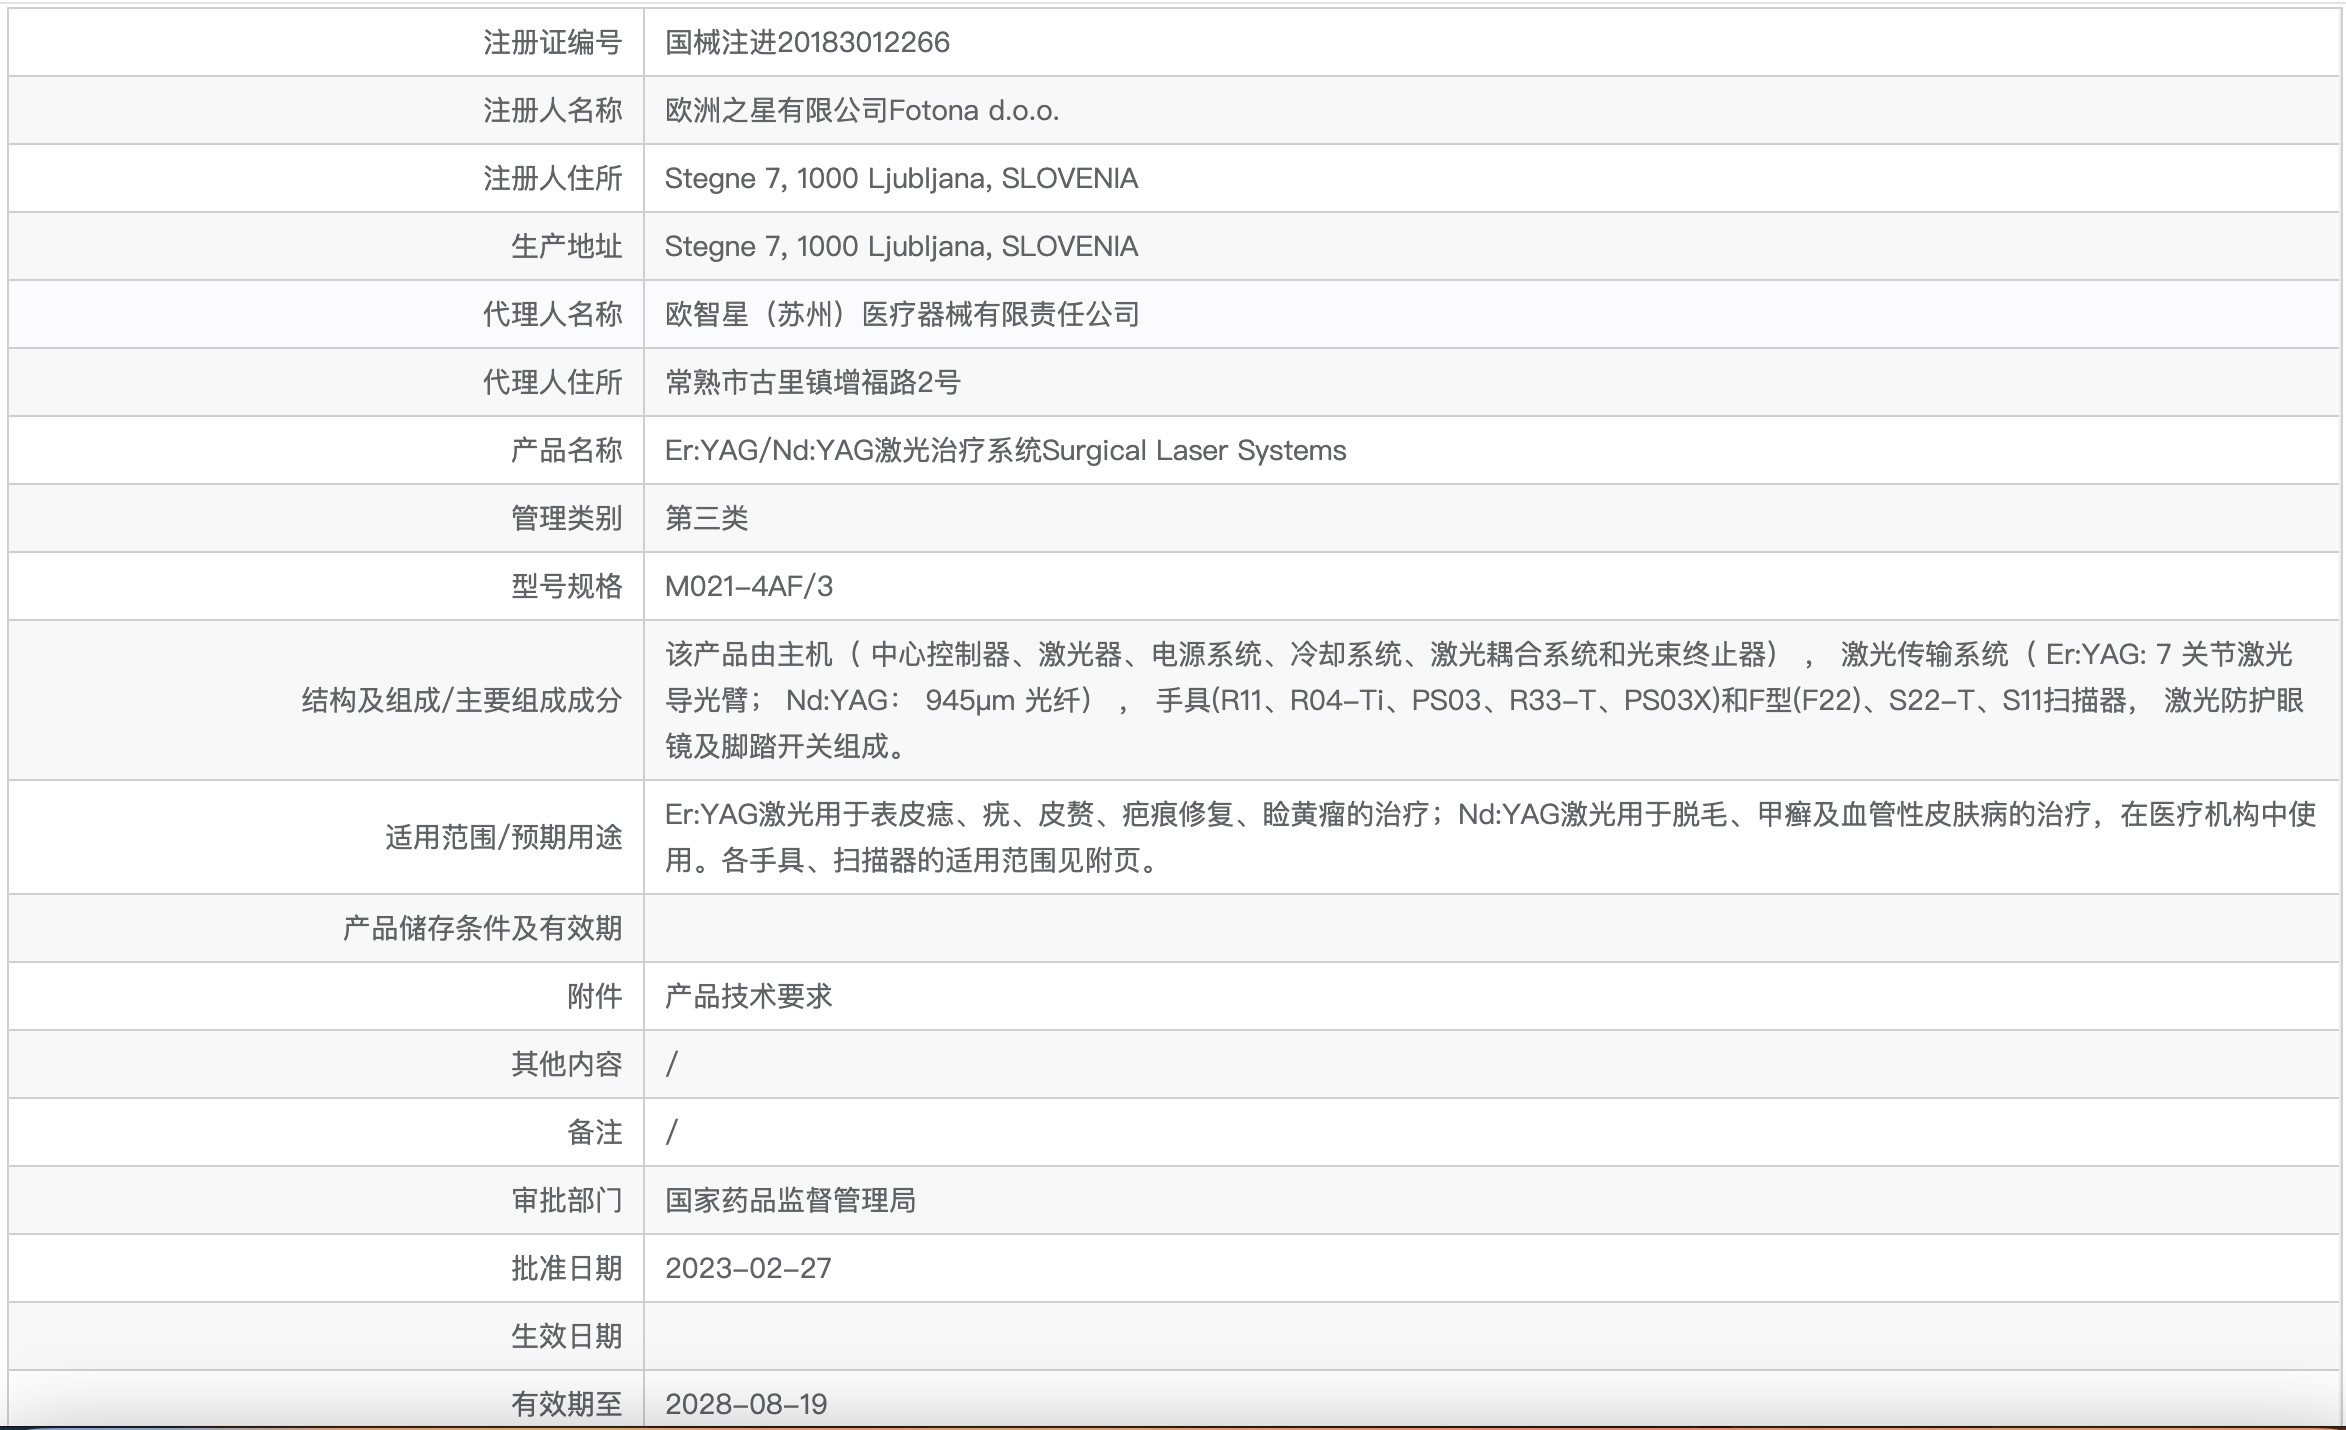Click the 代理人名称 label
This screenshot has height=1430, width=2346.
[x=552, y=314]
